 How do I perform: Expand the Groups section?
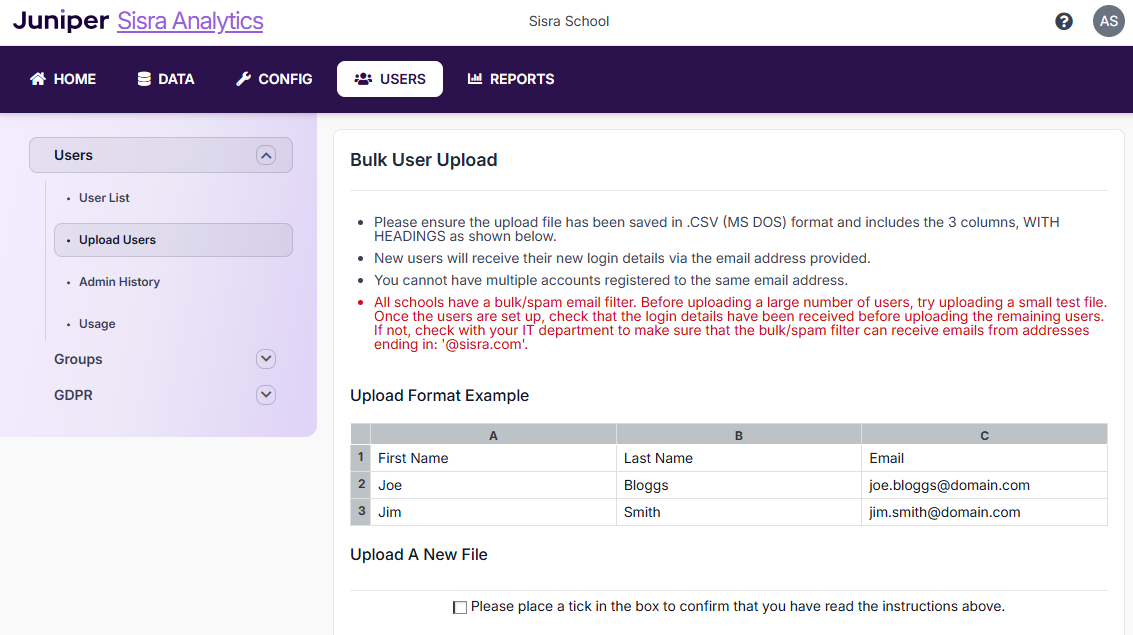[x=265, y=359]
